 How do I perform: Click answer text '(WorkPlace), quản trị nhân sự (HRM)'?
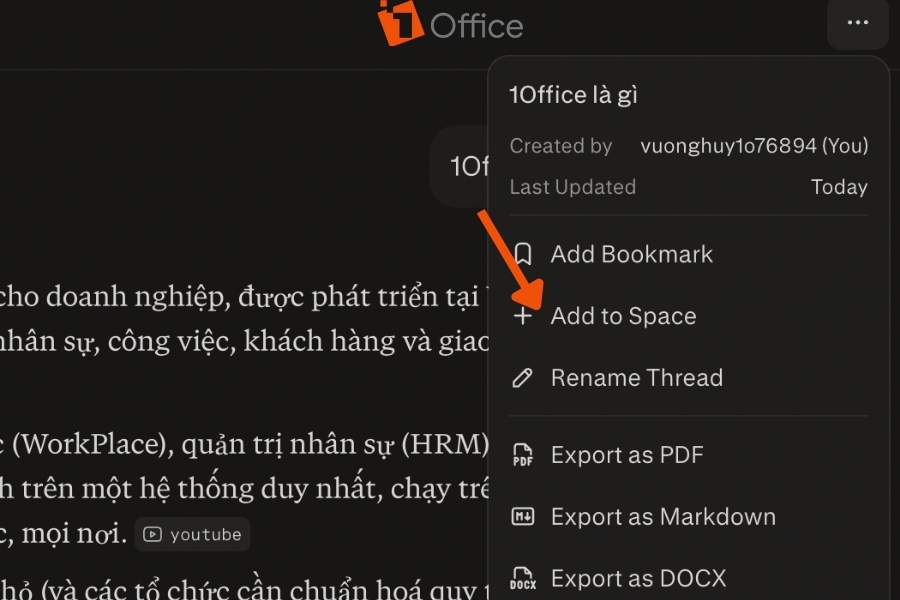251,444
